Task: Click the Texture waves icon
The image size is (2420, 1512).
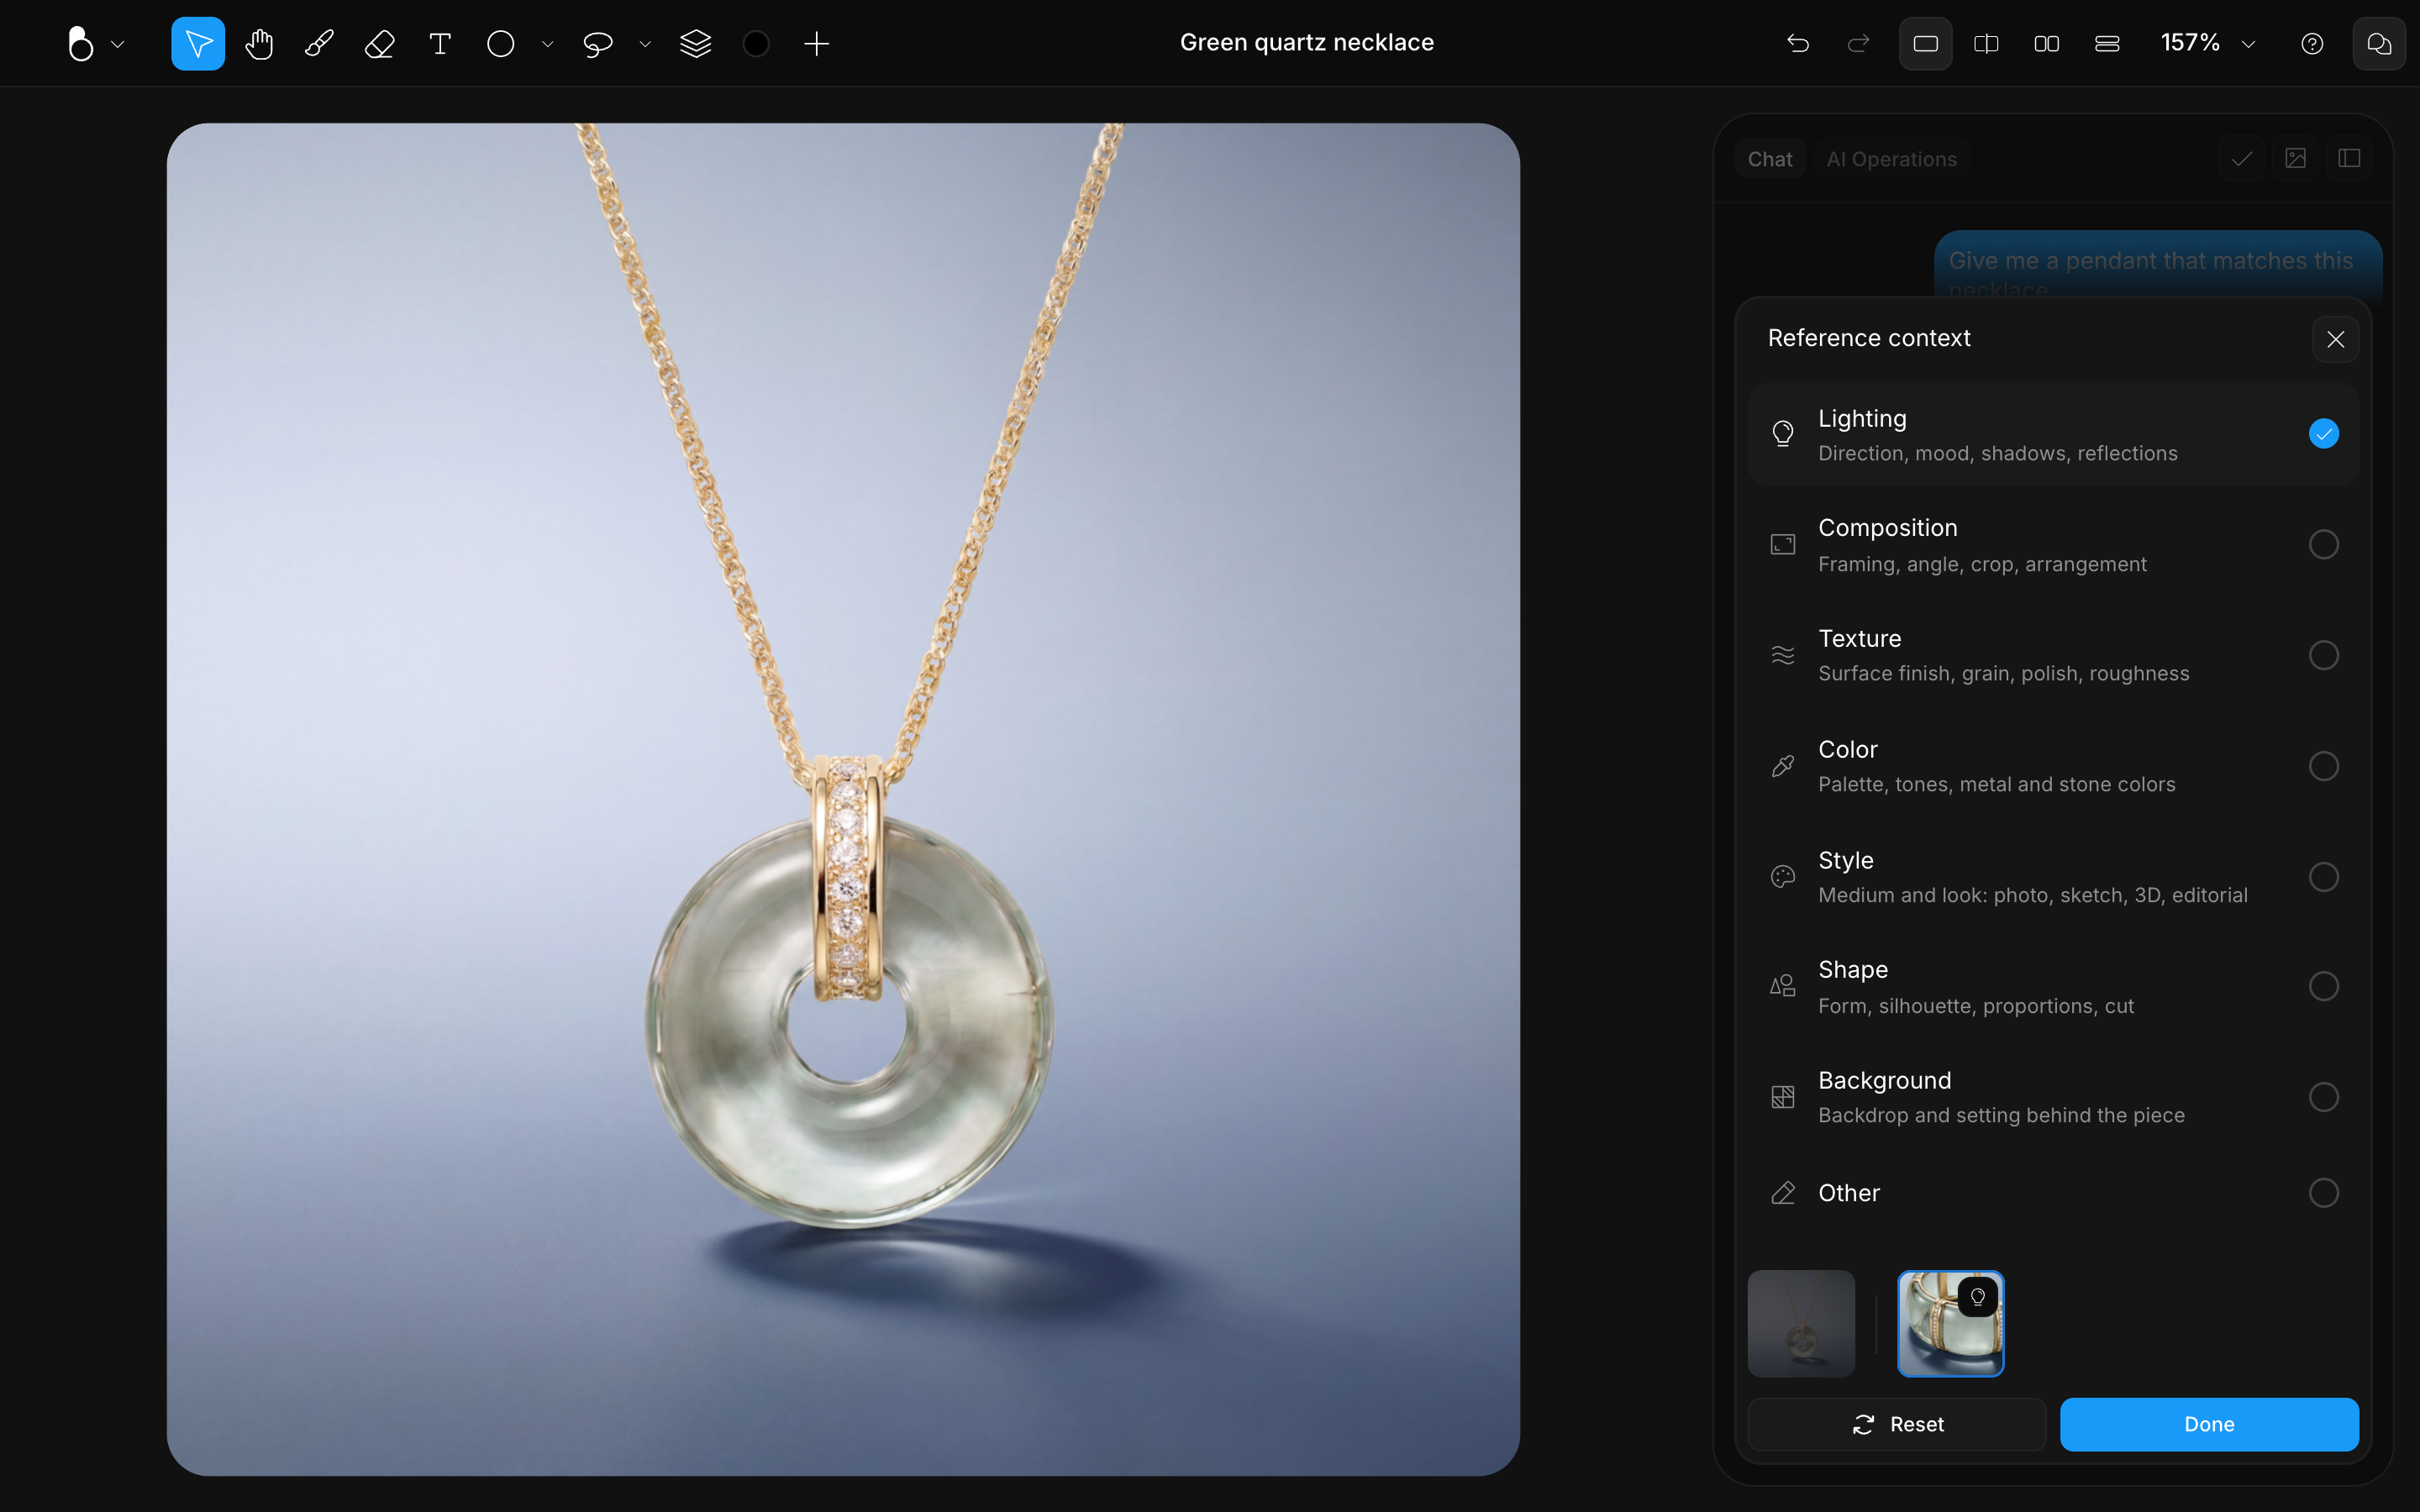Action: [1783, 655]
